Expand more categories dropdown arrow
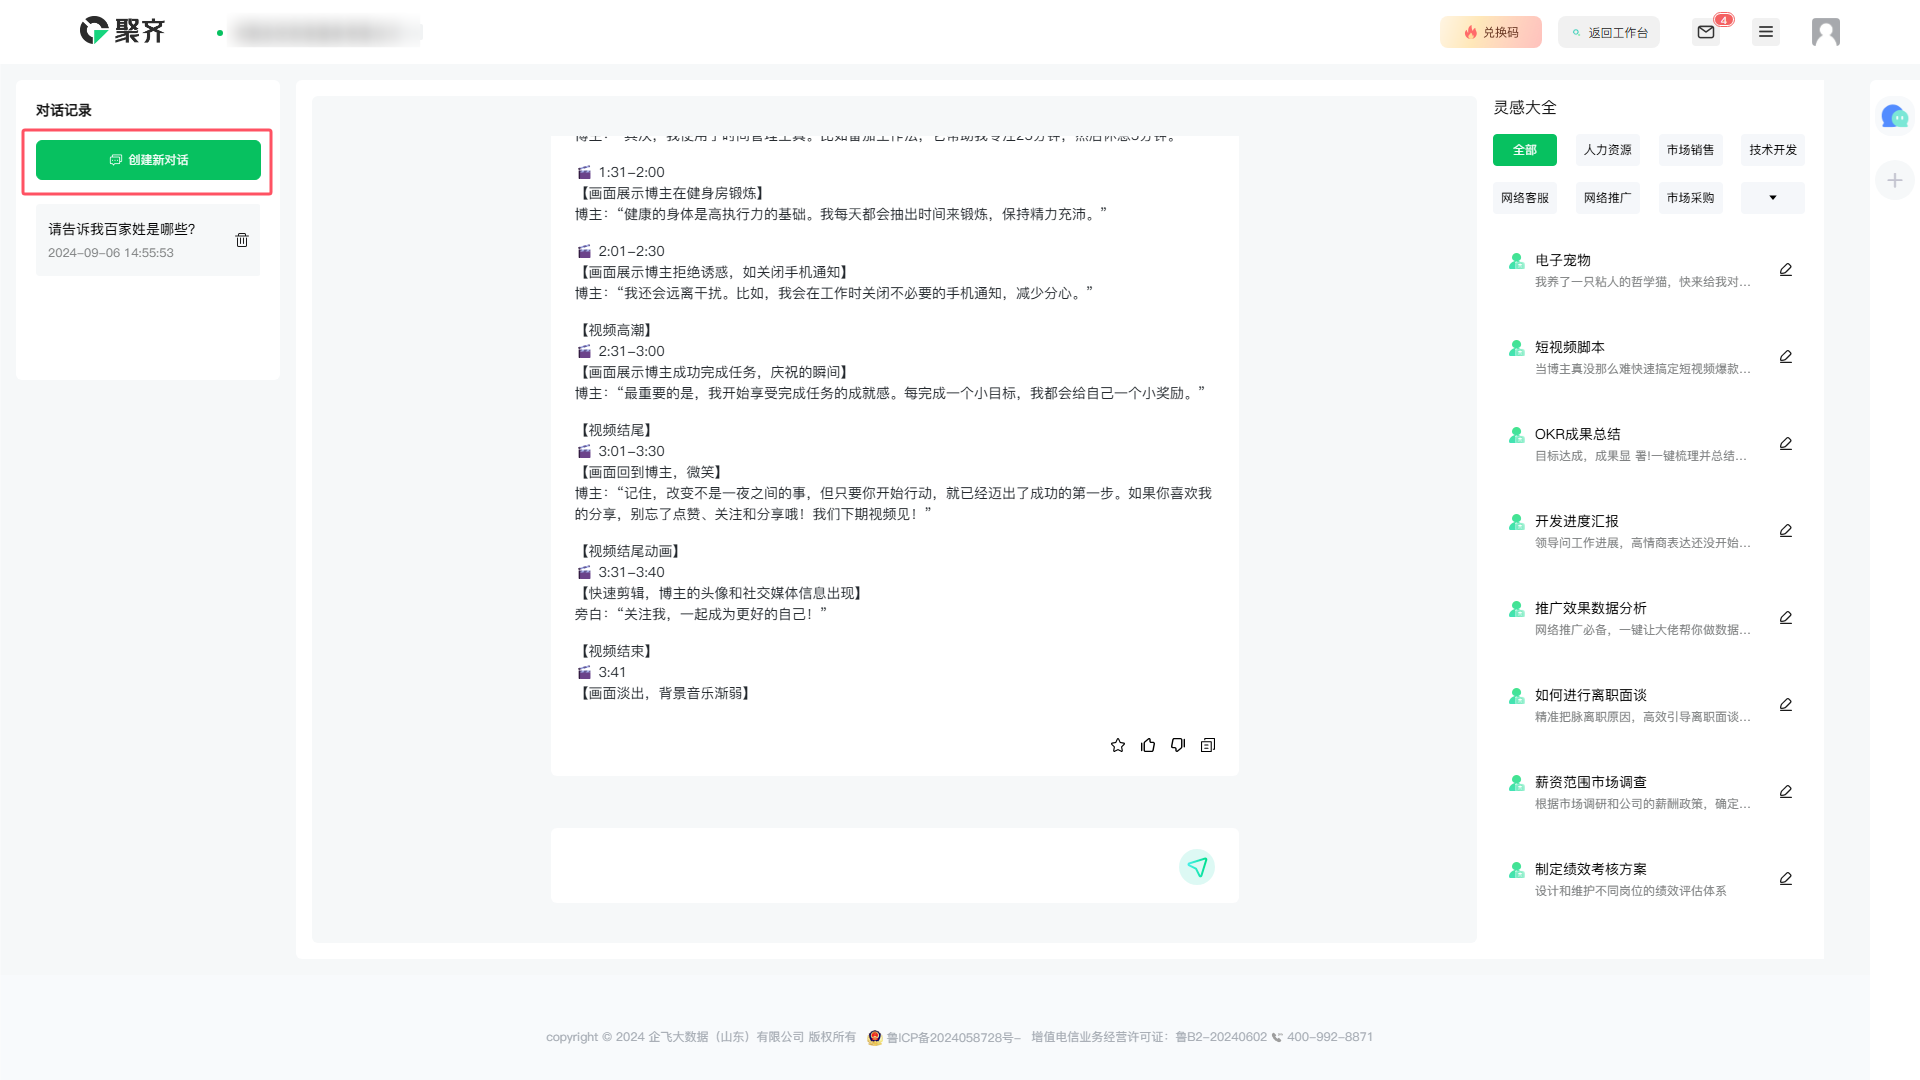The image size is (1920, 1080). 1773,198
